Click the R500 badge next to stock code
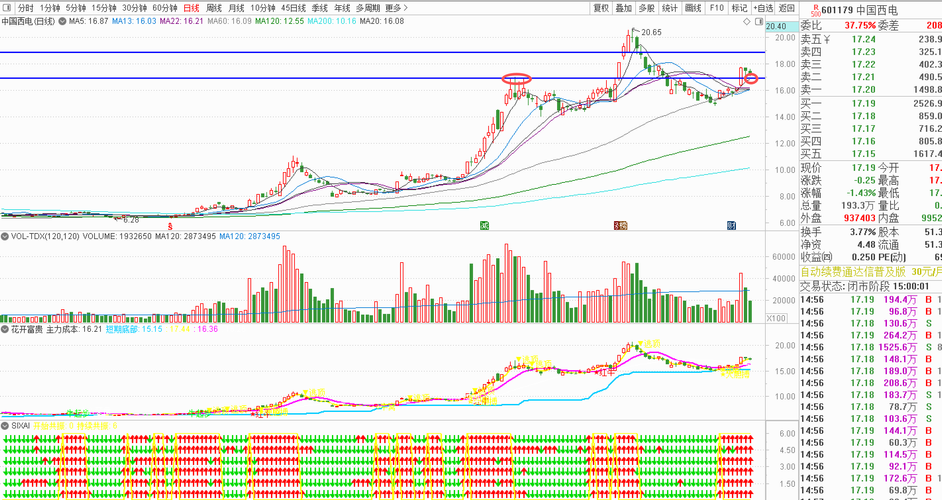This screenshot has height=500, width=942. tap(815, 10)
